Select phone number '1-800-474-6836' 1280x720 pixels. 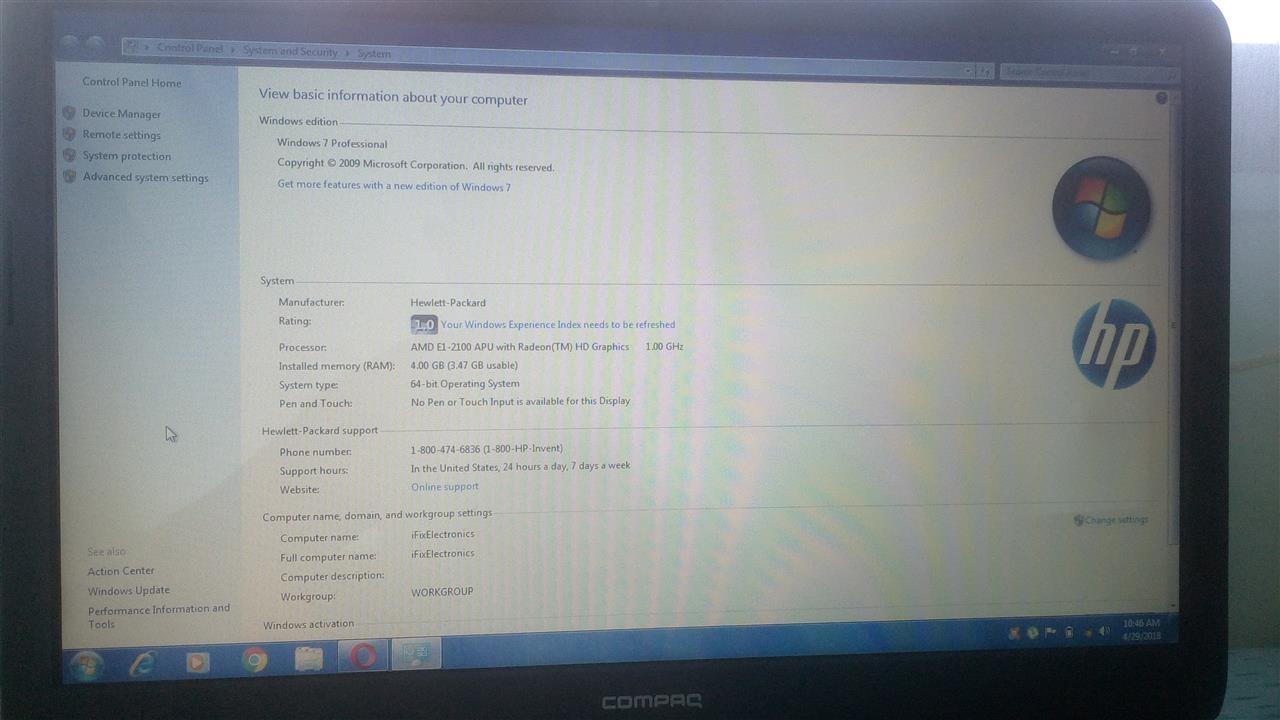click(445, 449)
